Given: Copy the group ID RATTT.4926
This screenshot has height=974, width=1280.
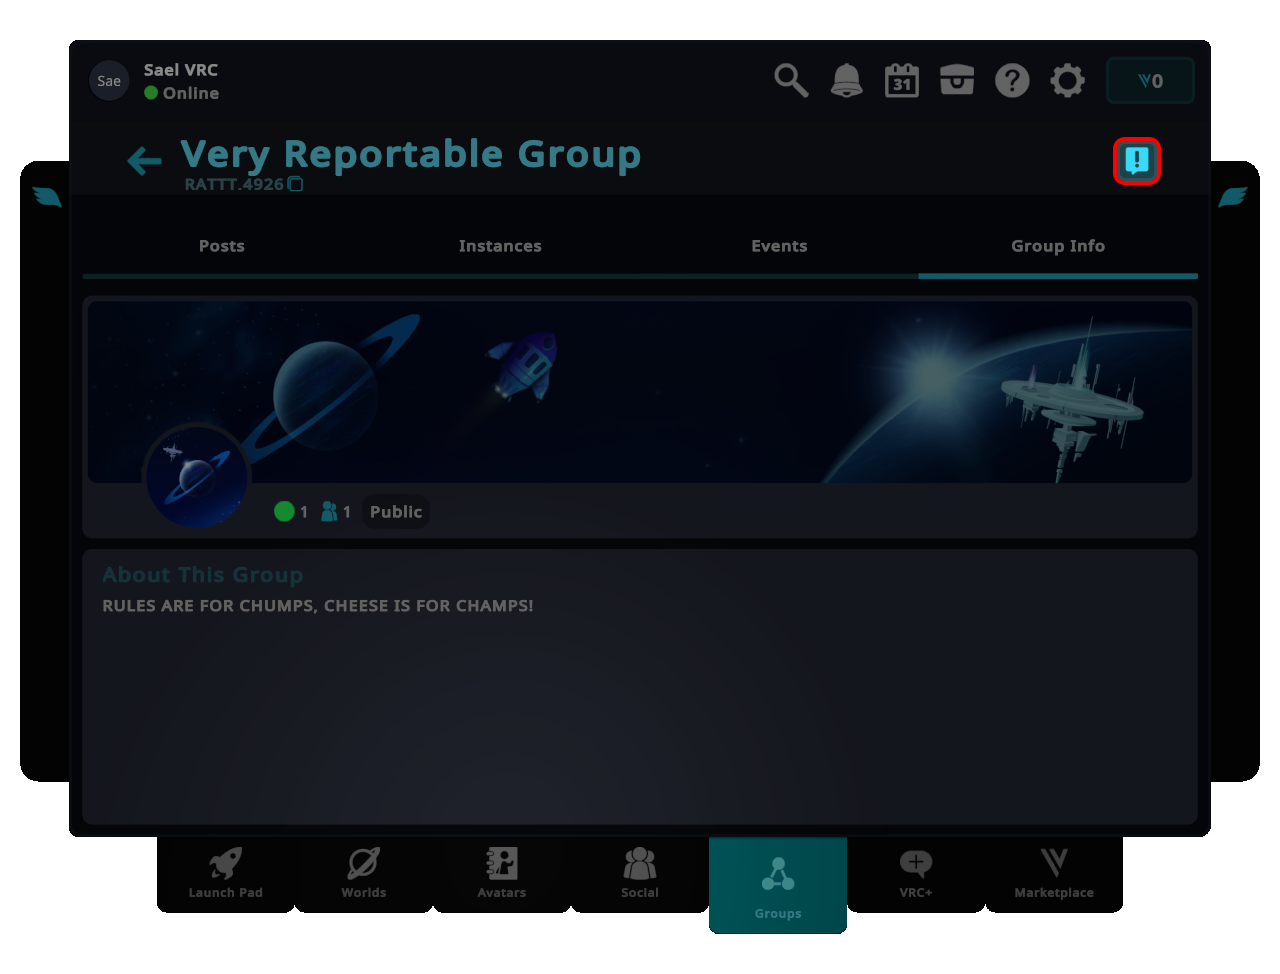Looking at the screenshot, I should 295,184.
